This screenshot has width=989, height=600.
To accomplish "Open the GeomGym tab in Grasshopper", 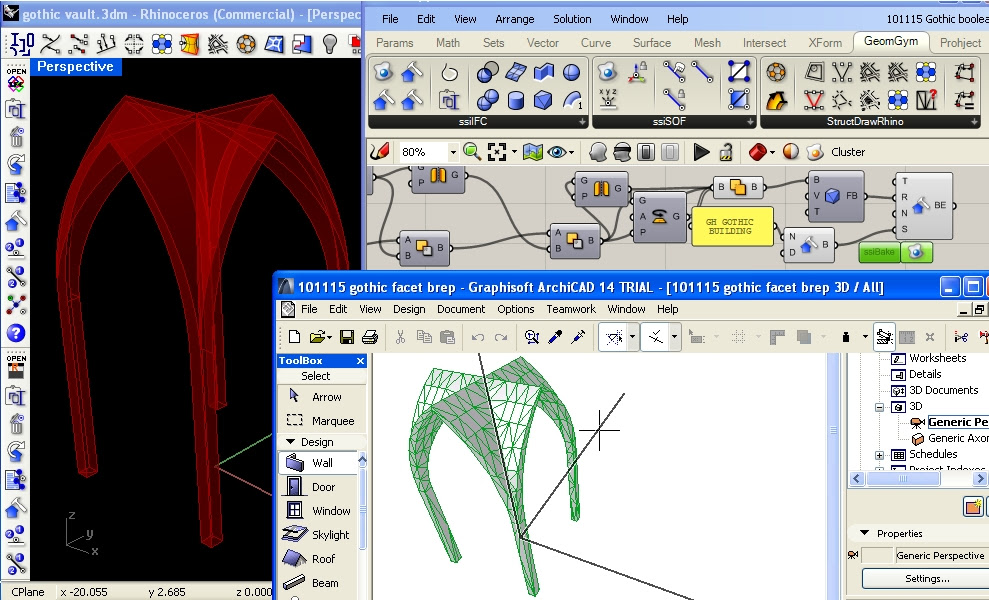I will point(891,41).
